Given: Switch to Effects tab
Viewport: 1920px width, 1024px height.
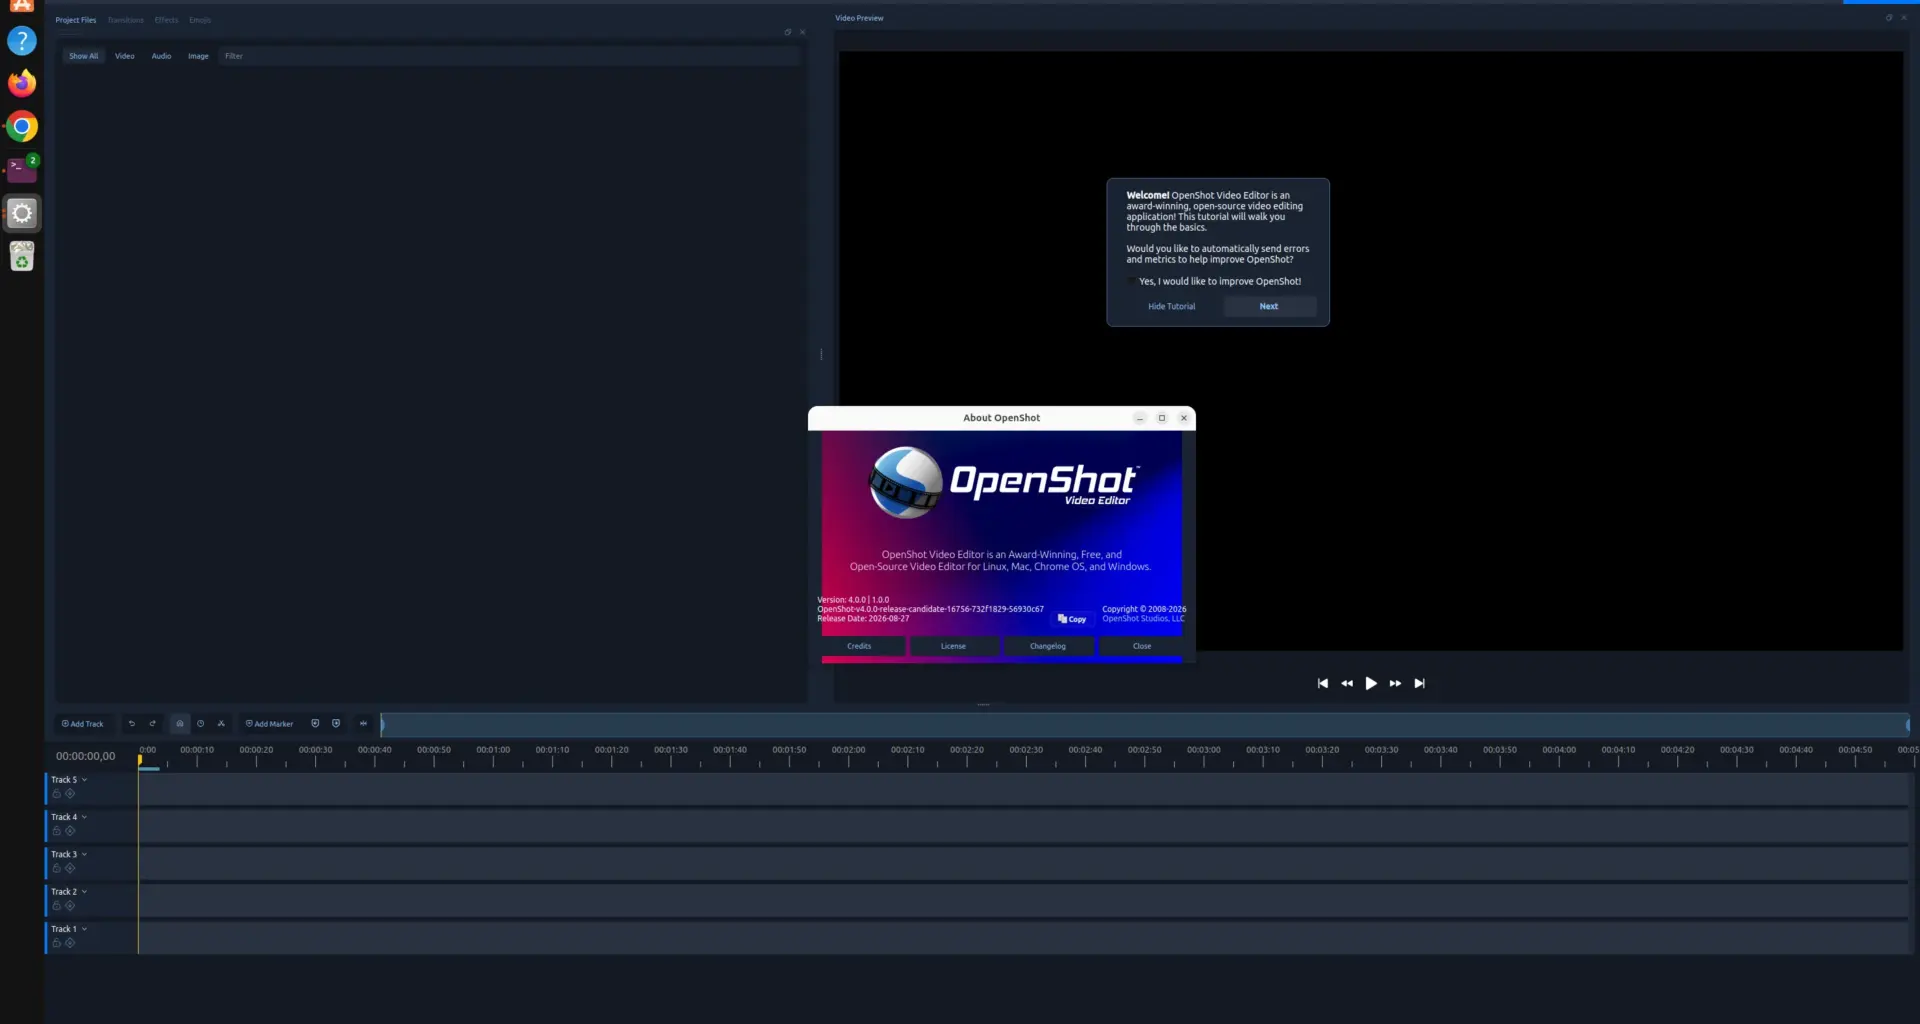Looking at the screenshot, I should 167,20.
